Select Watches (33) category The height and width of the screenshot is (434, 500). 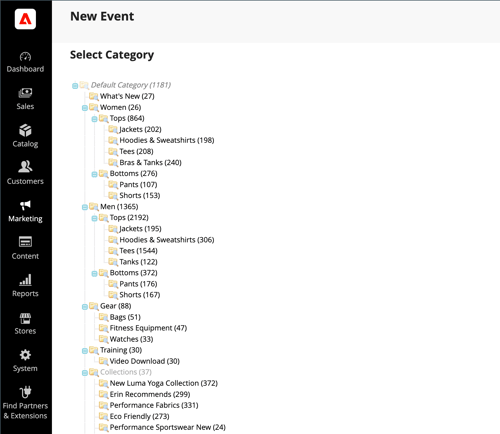(131, 339)
